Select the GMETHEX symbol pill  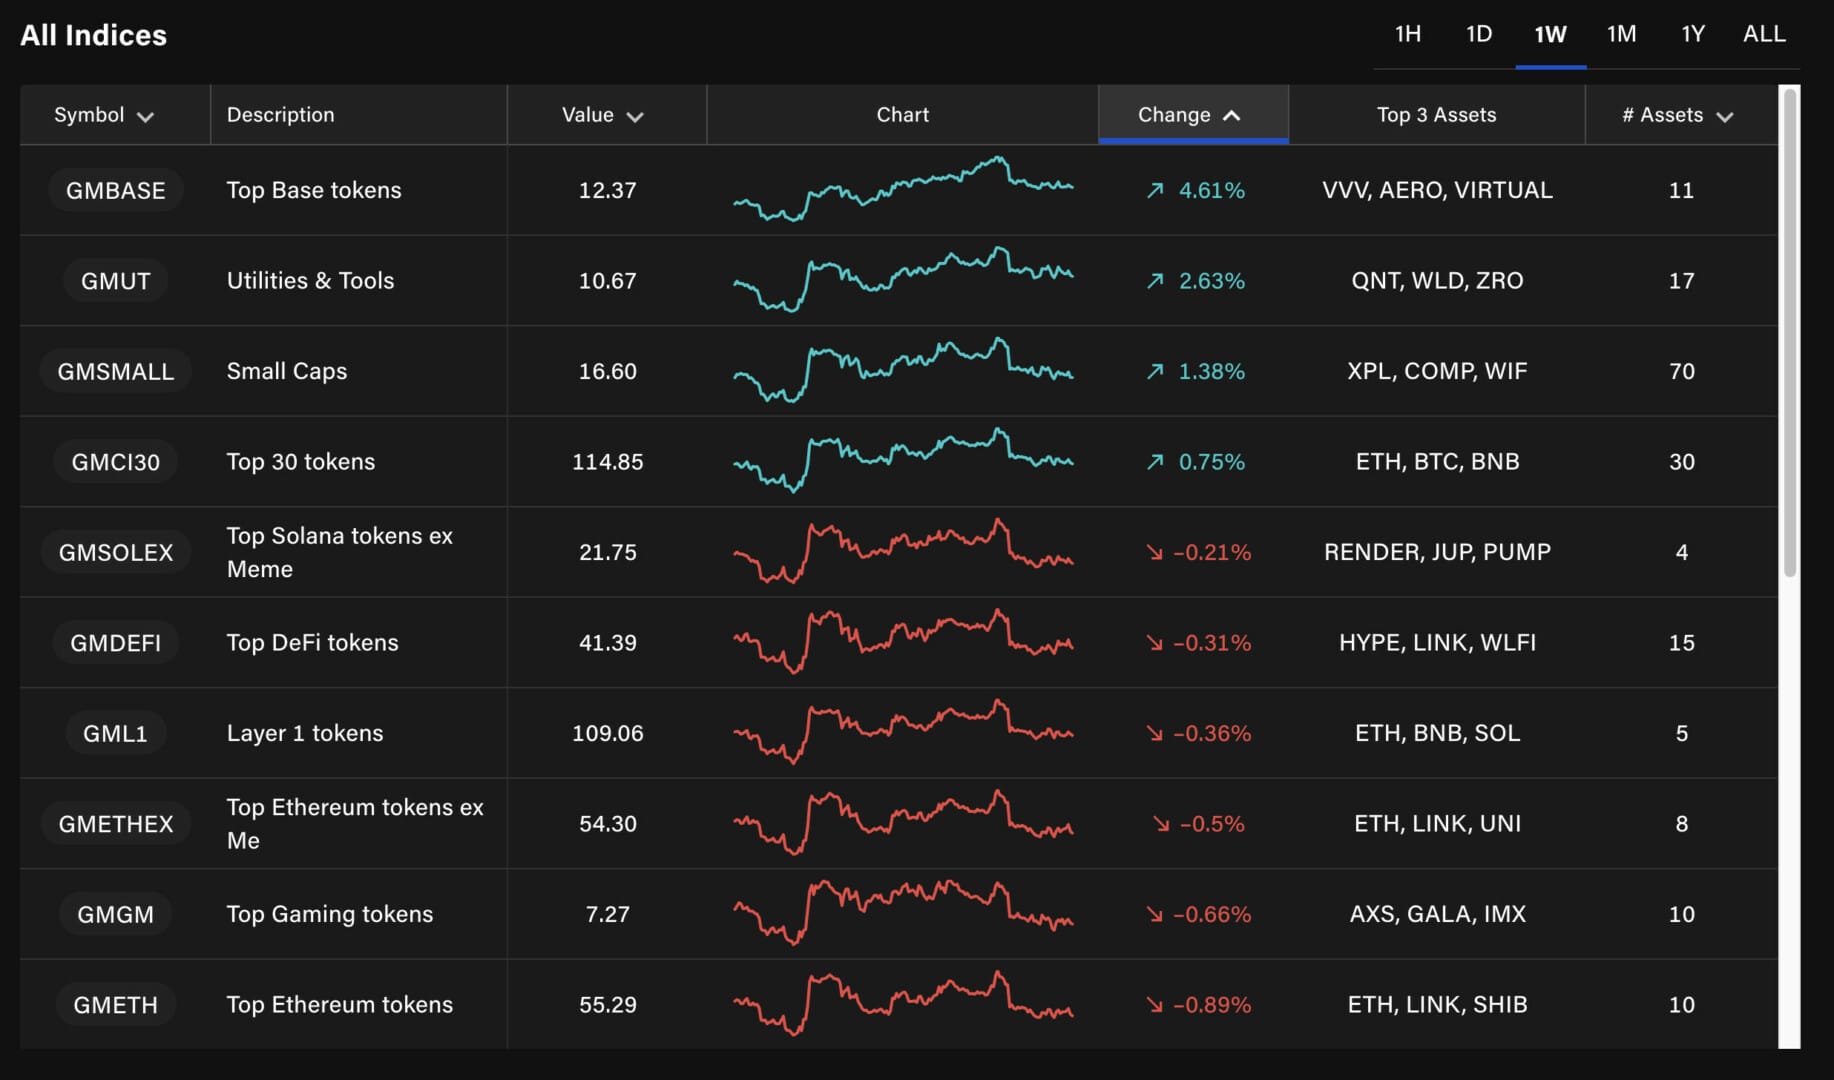point(115,824)
